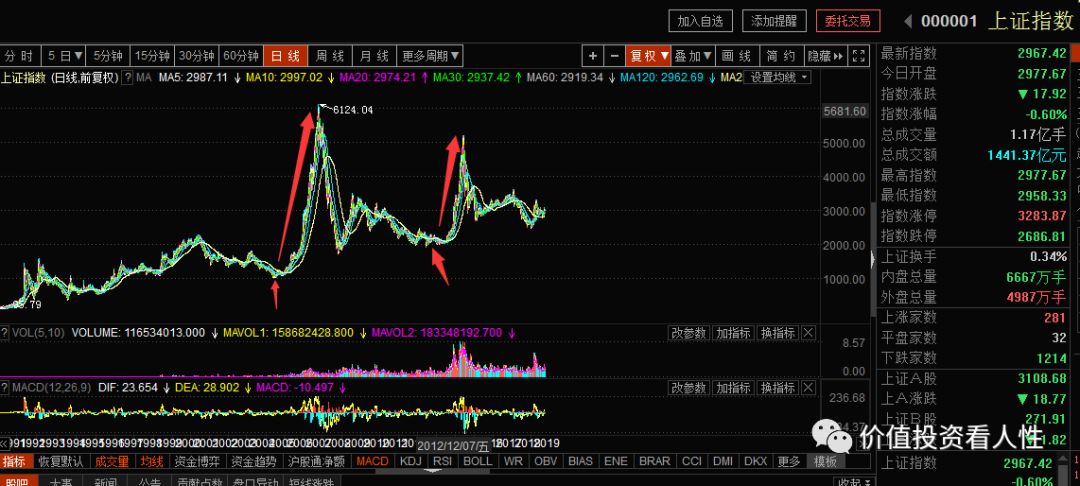Toggle fullscreen chart icon
This screenshot has width=1080, height=486.
[x=858, y=56]
